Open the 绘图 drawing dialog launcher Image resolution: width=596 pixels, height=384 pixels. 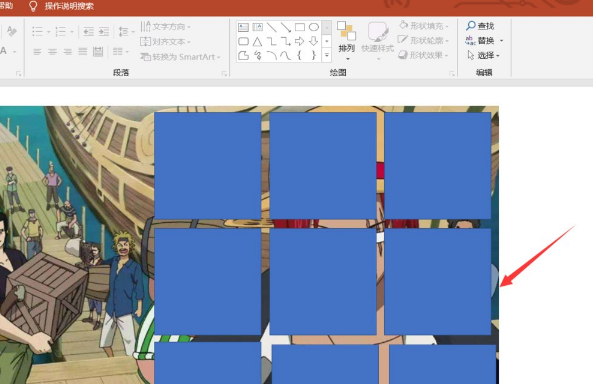(x=452, y=73)
